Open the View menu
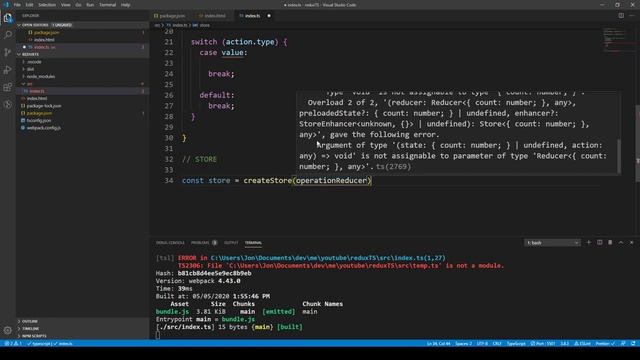This screenshot has height=360, width=640. pos(66,5)
